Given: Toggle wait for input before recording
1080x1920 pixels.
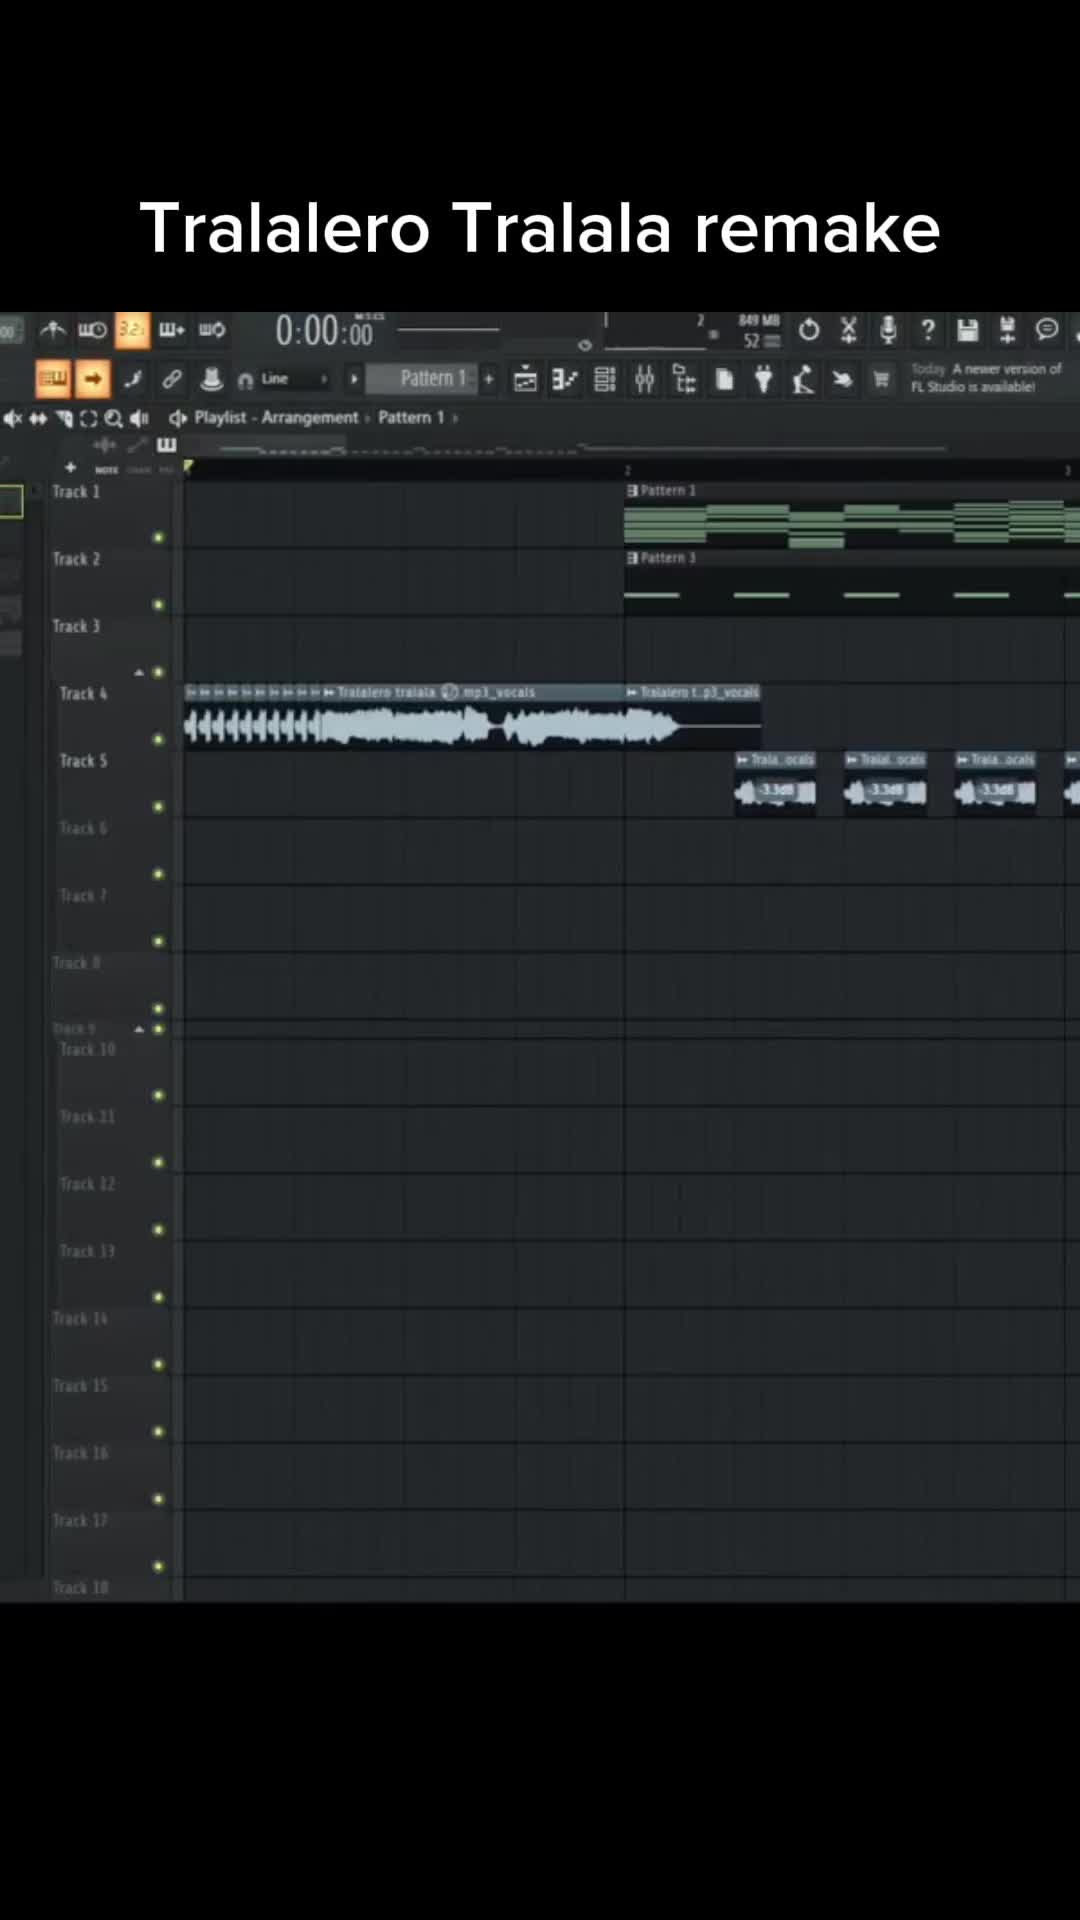Looking at the screenshot, I should [x=92, y=329].
